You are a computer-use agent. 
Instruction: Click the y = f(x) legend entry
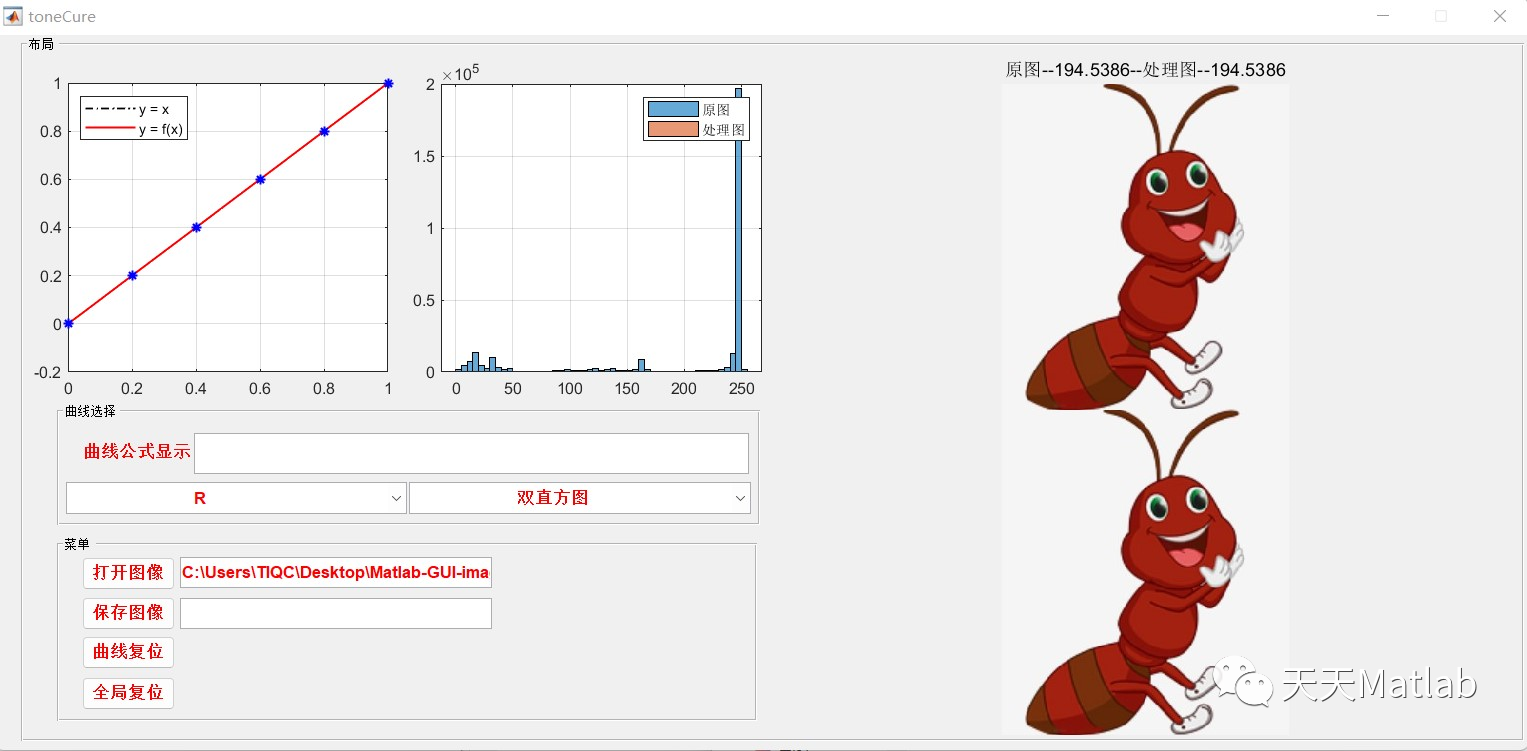[x=135, y=129]
